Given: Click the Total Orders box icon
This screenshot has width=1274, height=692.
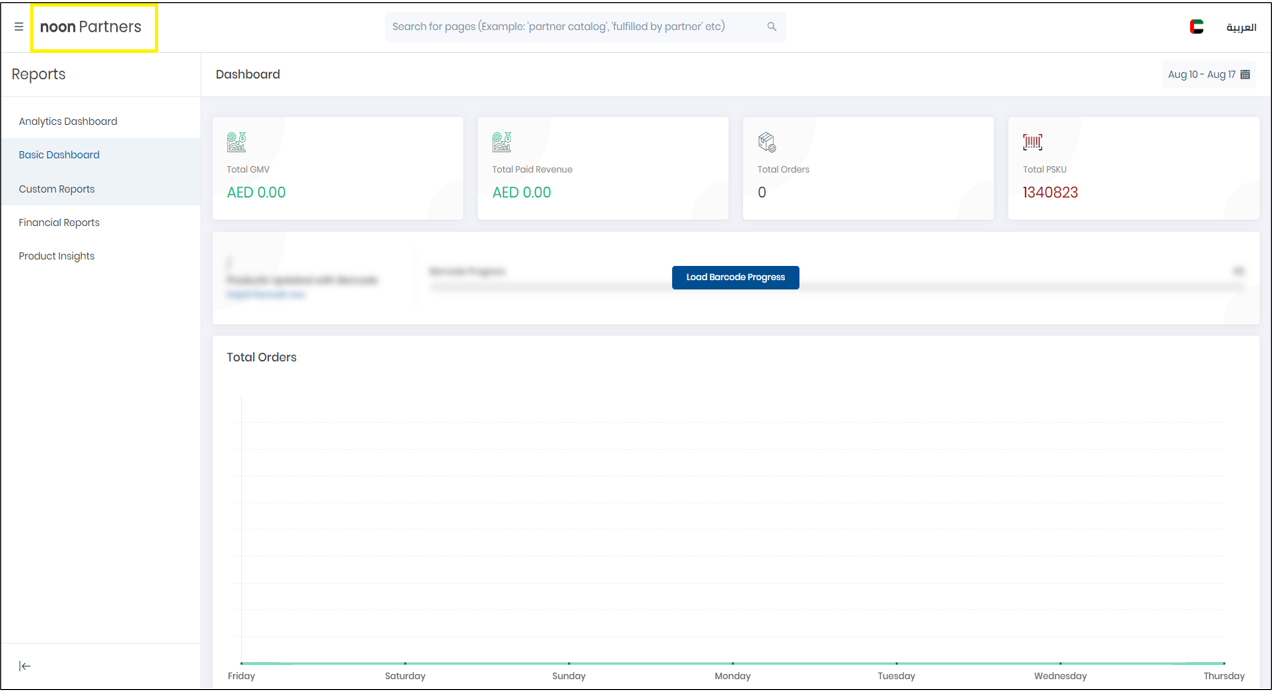Looking at the screenshot, I should (767, 142).
